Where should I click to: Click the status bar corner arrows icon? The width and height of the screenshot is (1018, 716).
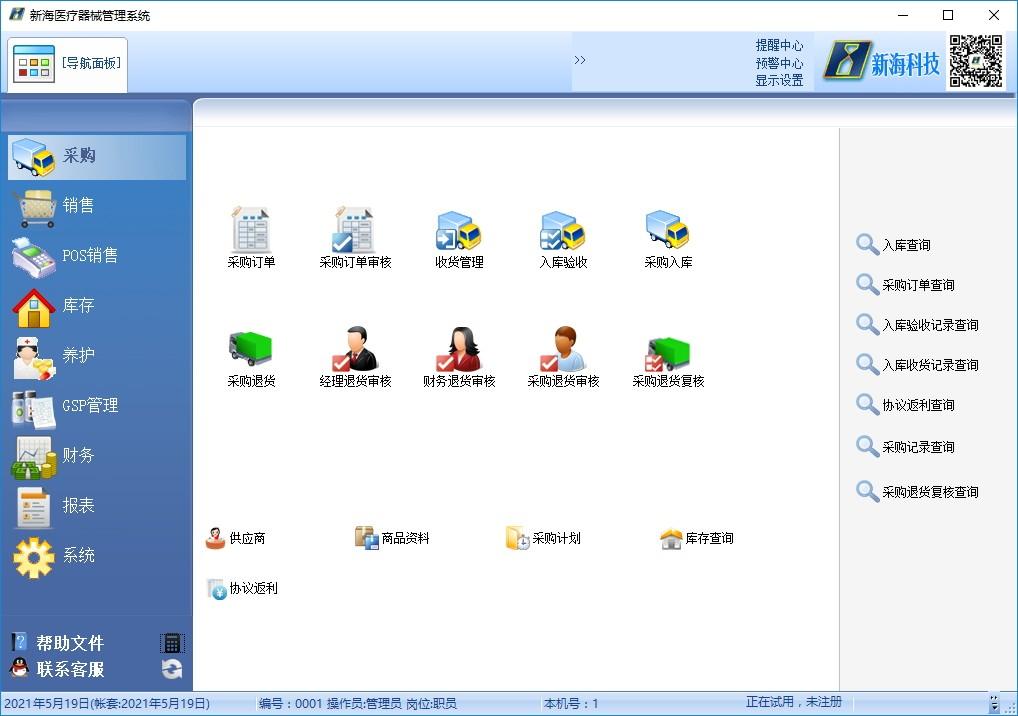(994, 704)
